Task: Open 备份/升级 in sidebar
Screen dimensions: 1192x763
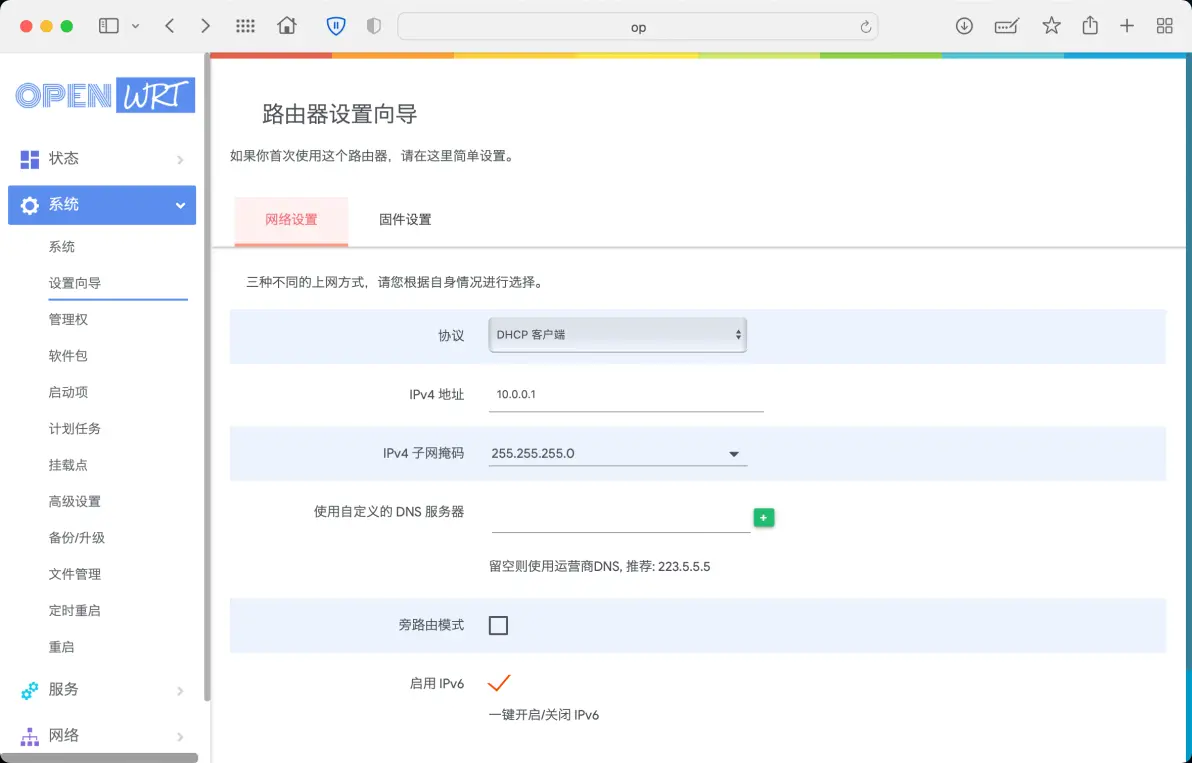Action: click(x=77, y=538)
